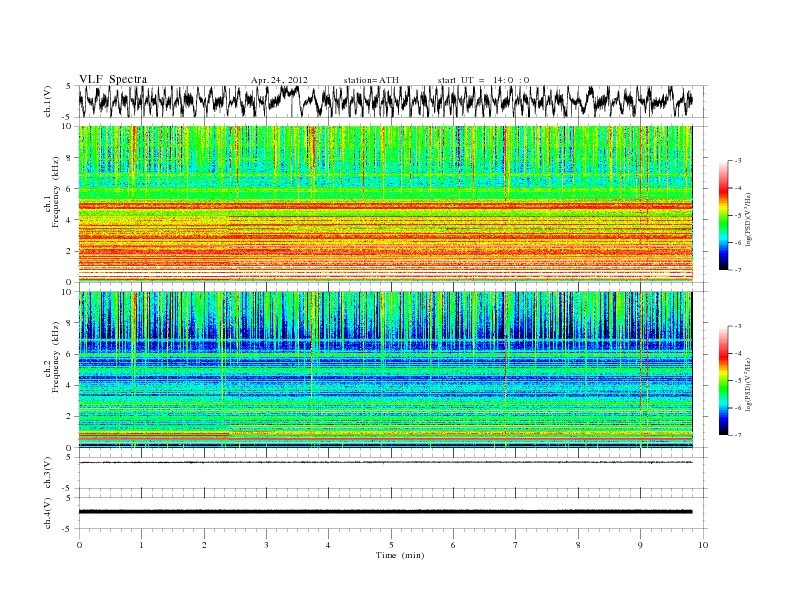Click the "ch.4(V)" axis label
This screenshot has width=792, height=612.
[48, 513]
